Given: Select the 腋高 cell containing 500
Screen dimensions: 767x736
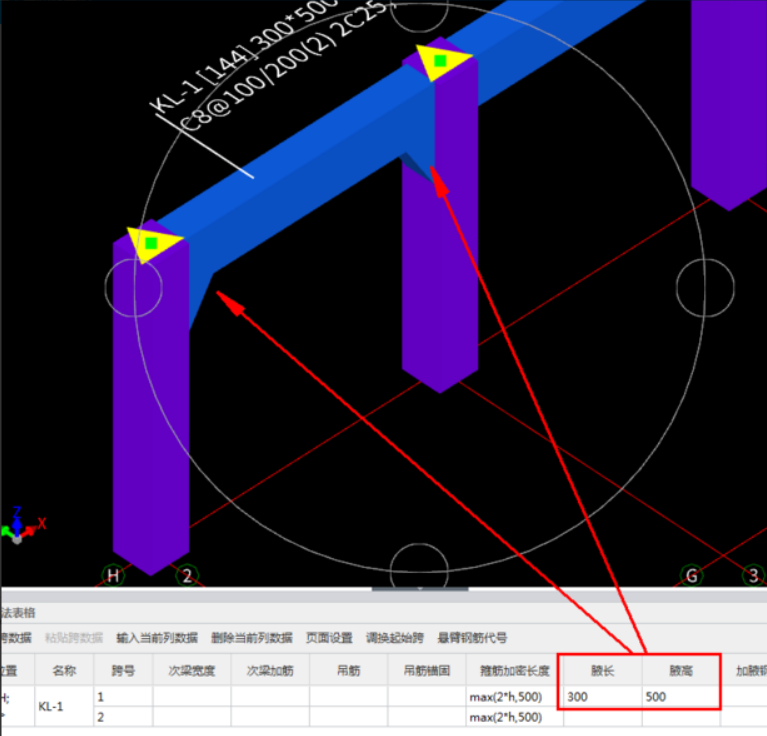Looking at the screenshot, I should pyautogui.click(x=680, y=696).
